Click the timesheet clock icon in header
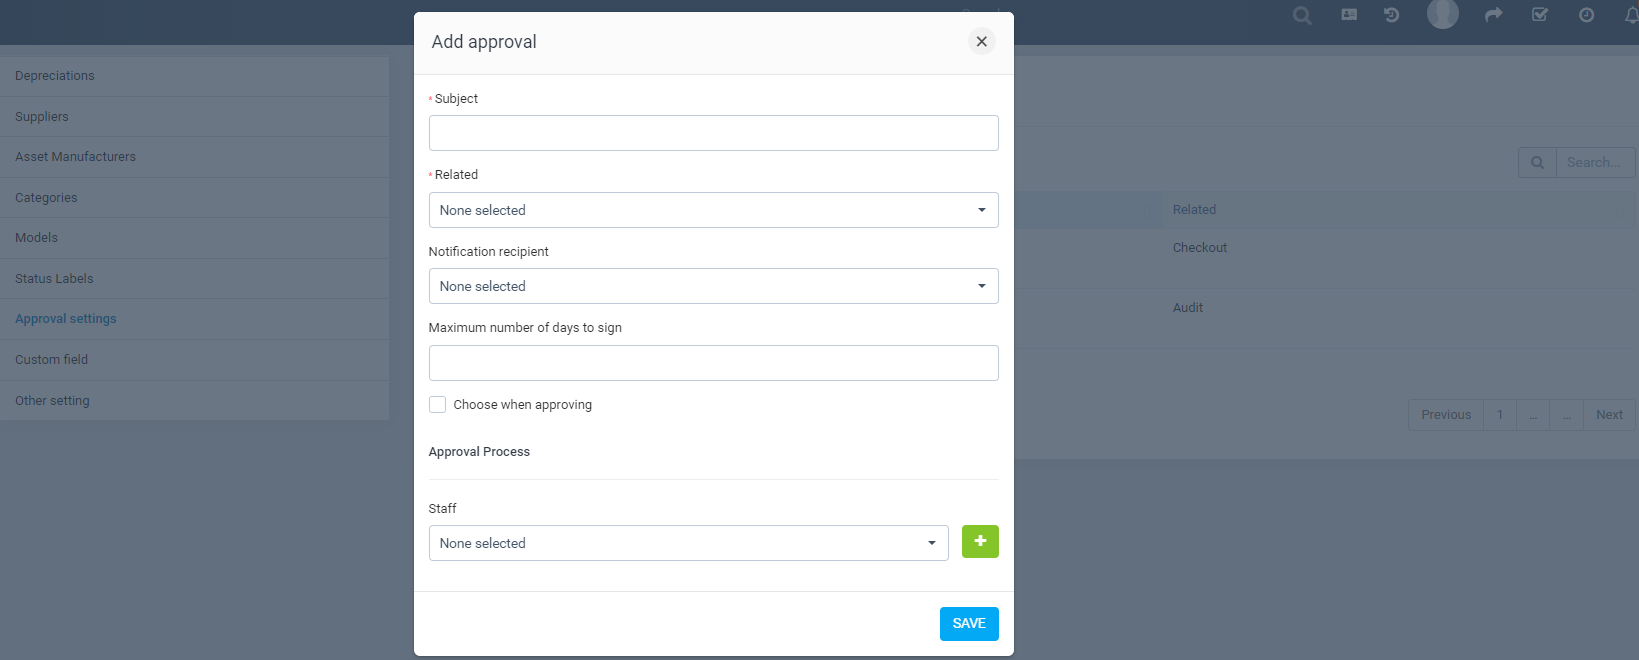Screen dimensions: 1639x660 pyautogui.click(x=1586, y=15)
